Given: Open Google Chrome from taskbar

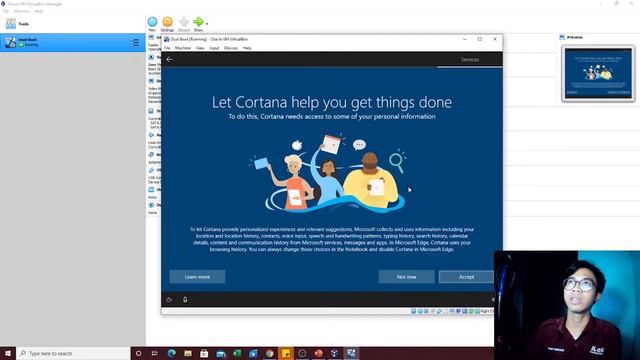Looking at the screenshot, I should (269, 353).
